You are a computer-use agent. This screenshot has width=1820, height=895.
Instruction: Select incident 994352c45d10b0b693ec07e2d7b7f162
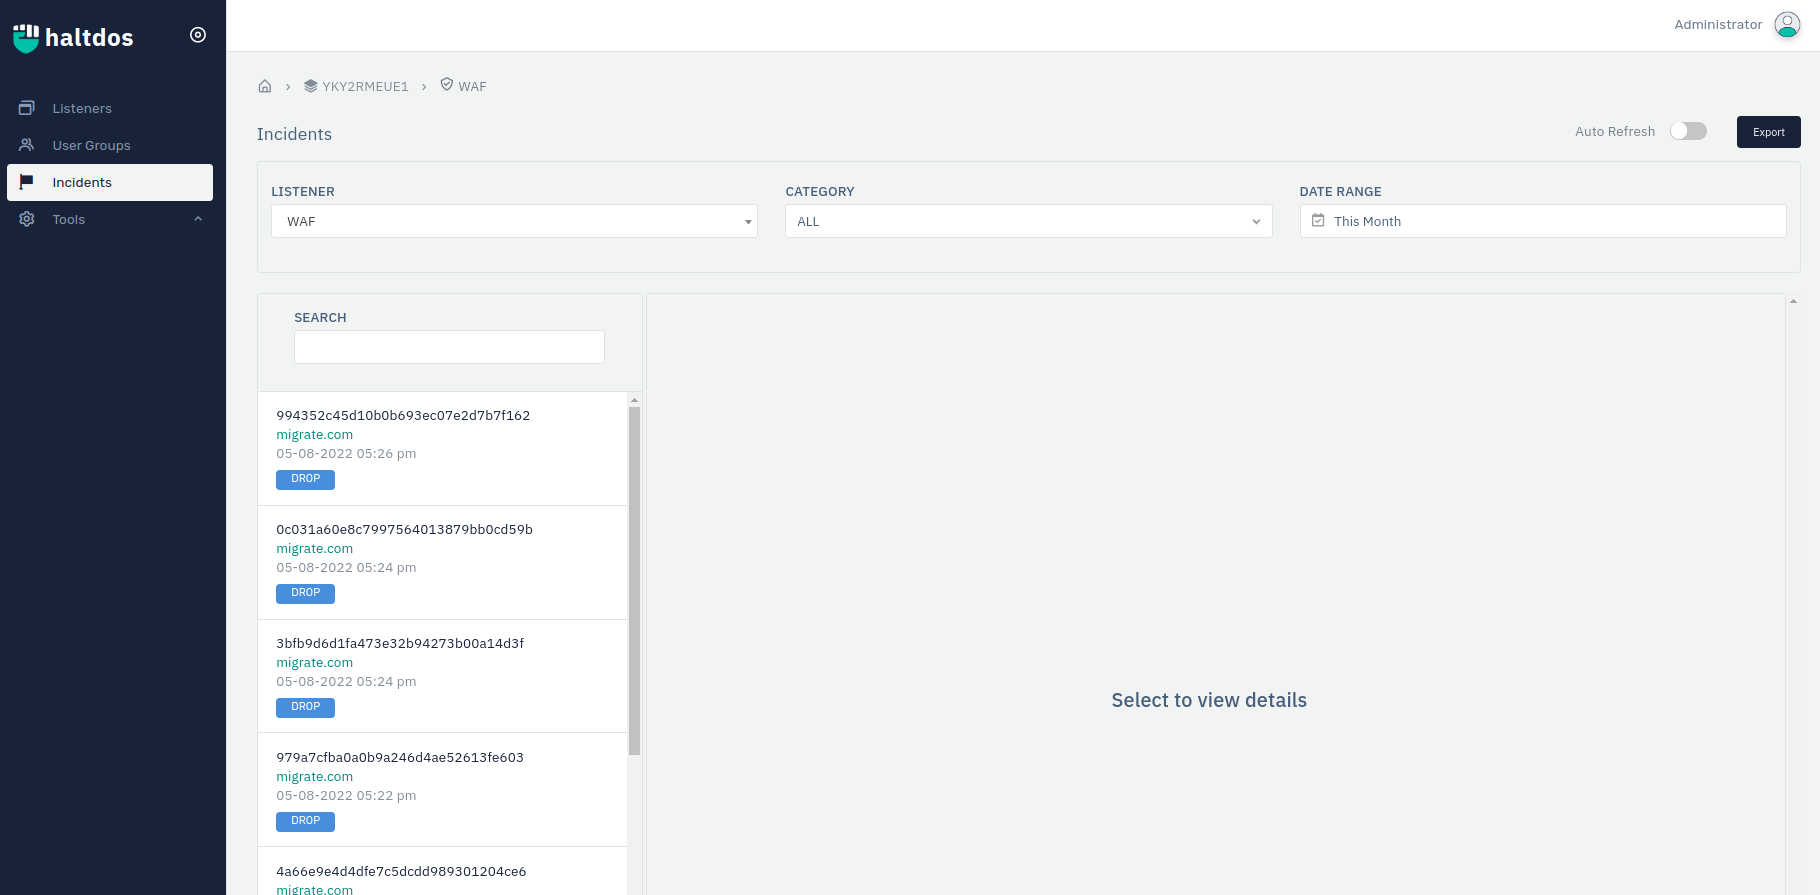click(442, 449)
